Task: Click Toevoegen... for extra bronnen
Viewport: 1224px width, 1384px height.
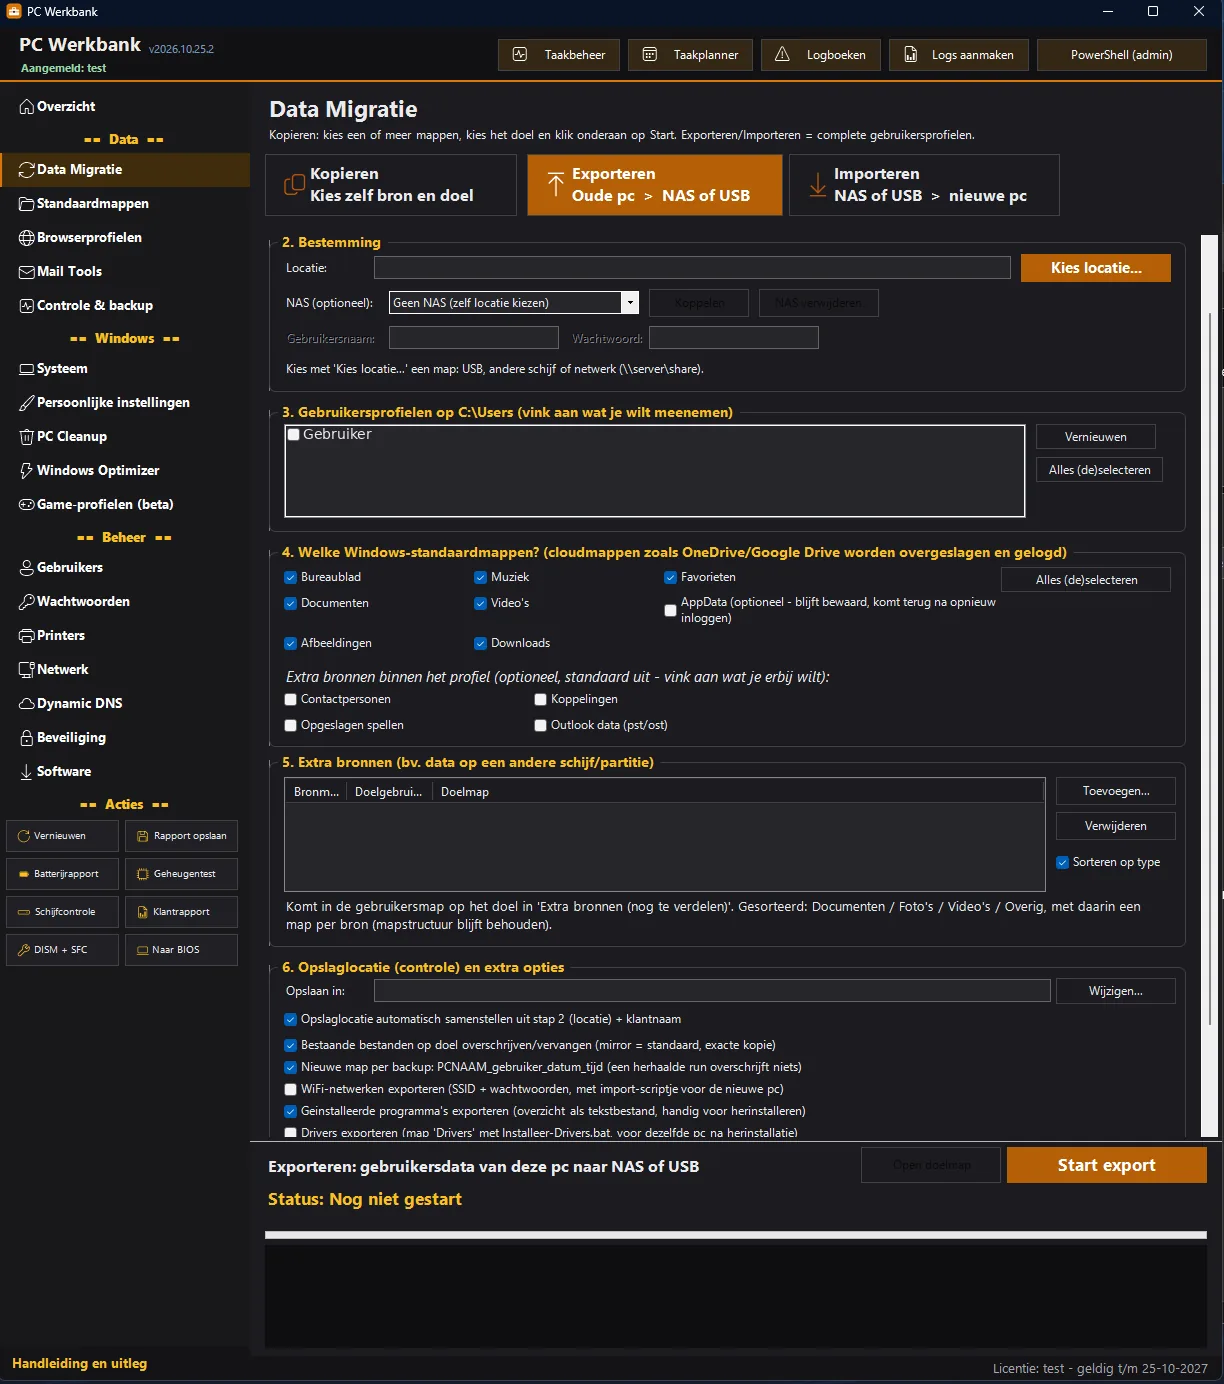Action: (x=1116, y=791)
